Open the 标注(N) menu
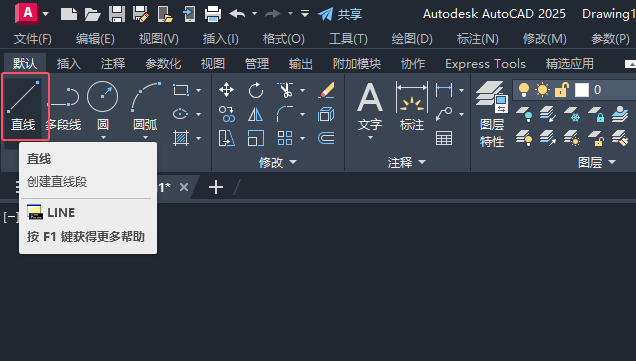 point(477,39)
